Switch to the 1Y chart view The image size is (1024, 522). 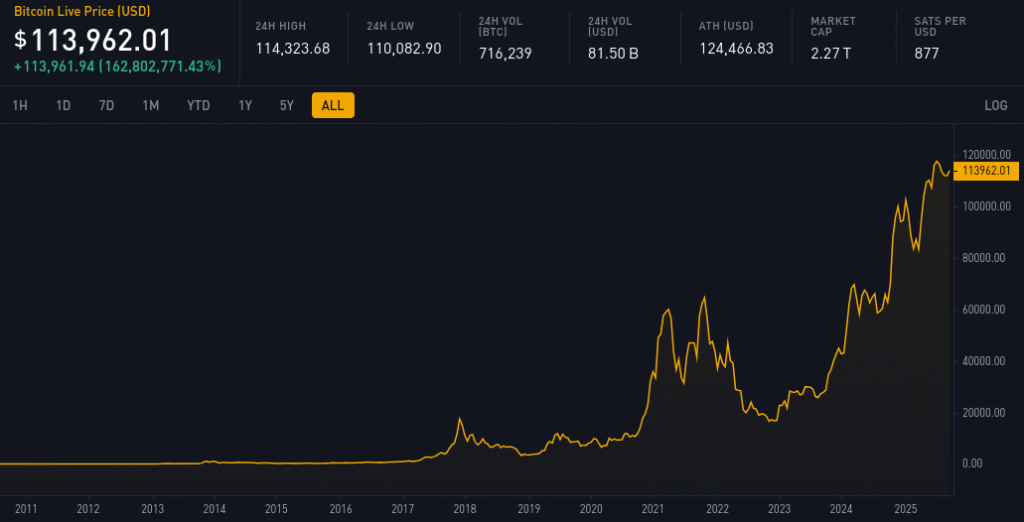coord(245,105)
